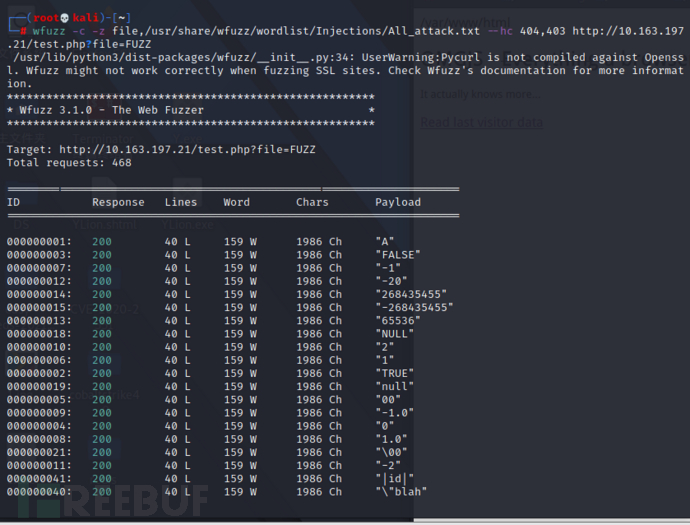Image resolution: width=690 pixels, height=525 pixels.
Task: Click the payload "FALSE"
Action: click(398, 255)
